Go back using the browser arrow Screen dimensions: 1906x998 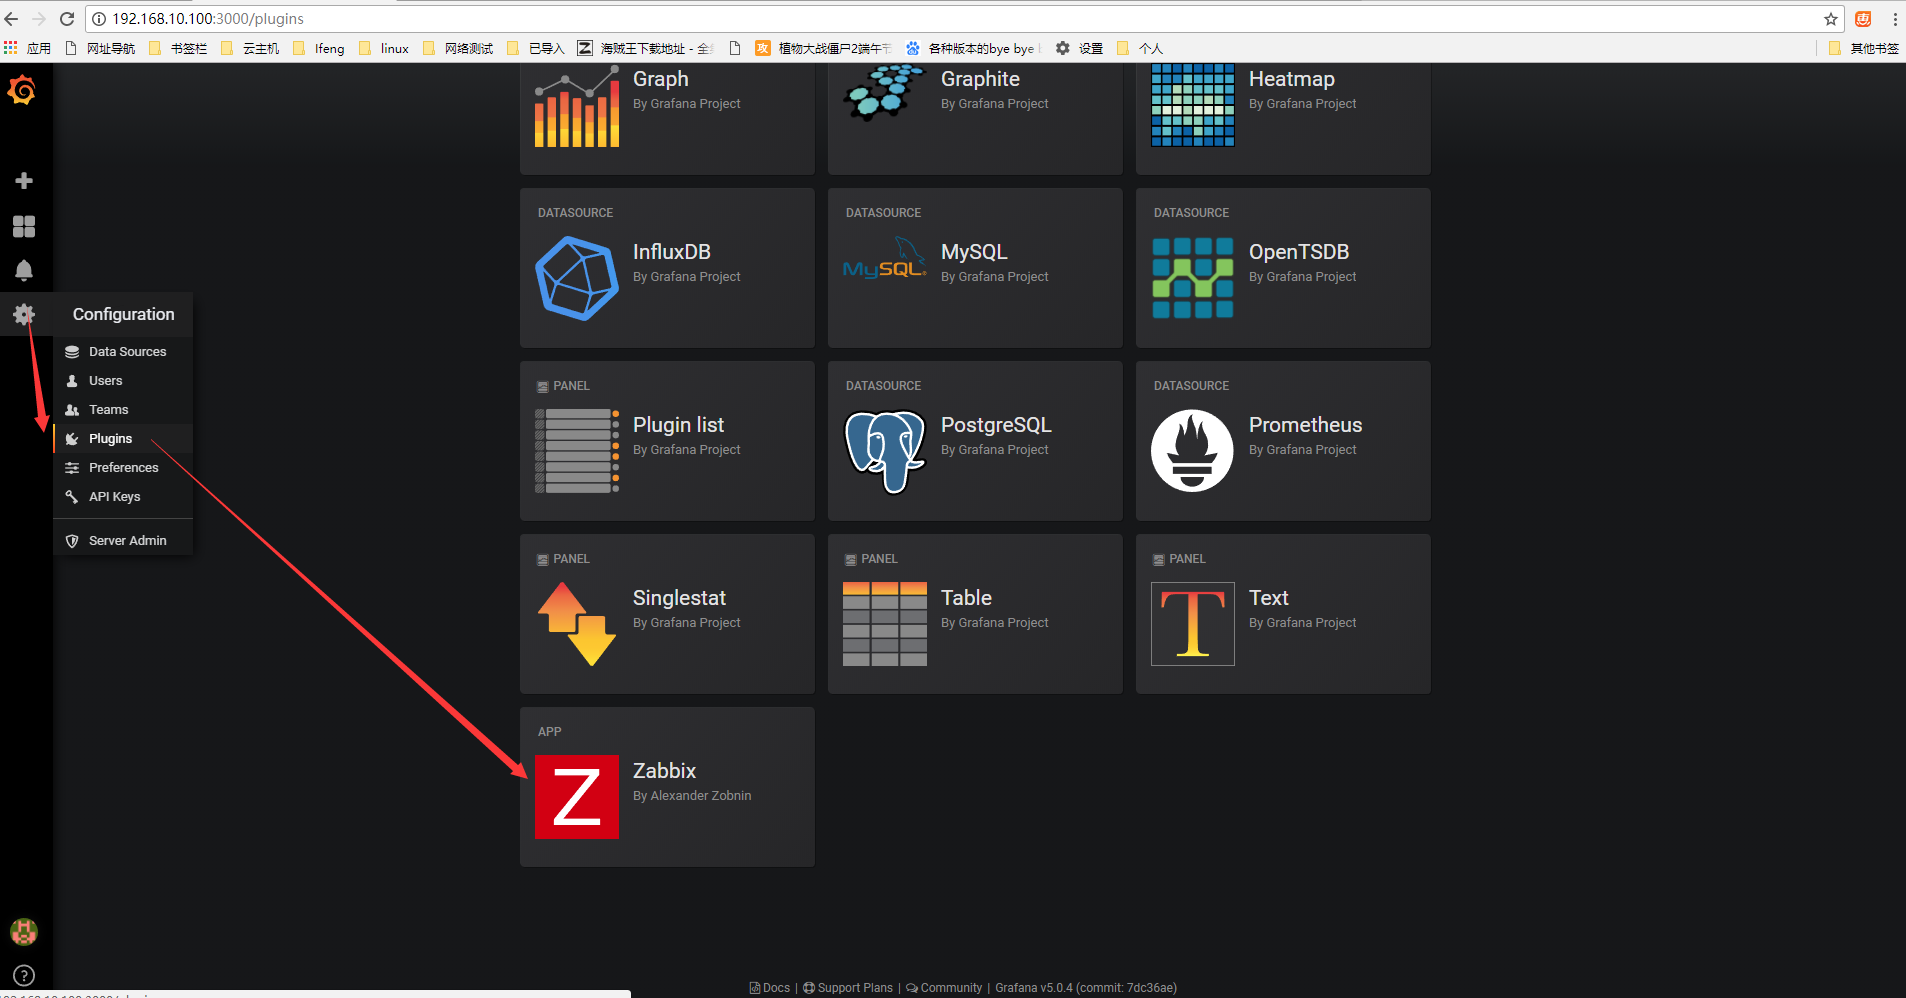click(x=12, y=19)
